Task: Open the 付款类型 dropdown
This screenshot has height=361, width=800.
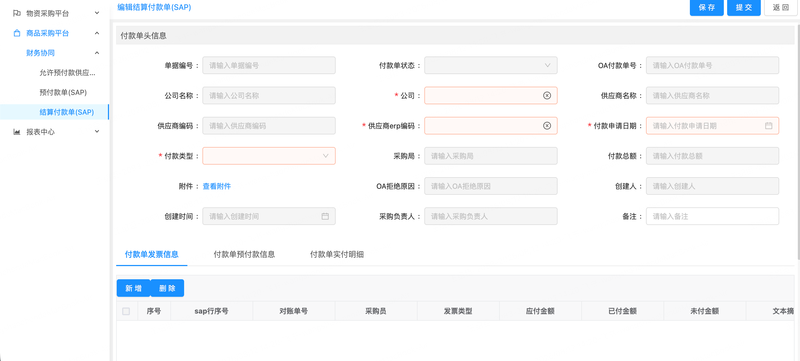Action: (x=269, y=156)
